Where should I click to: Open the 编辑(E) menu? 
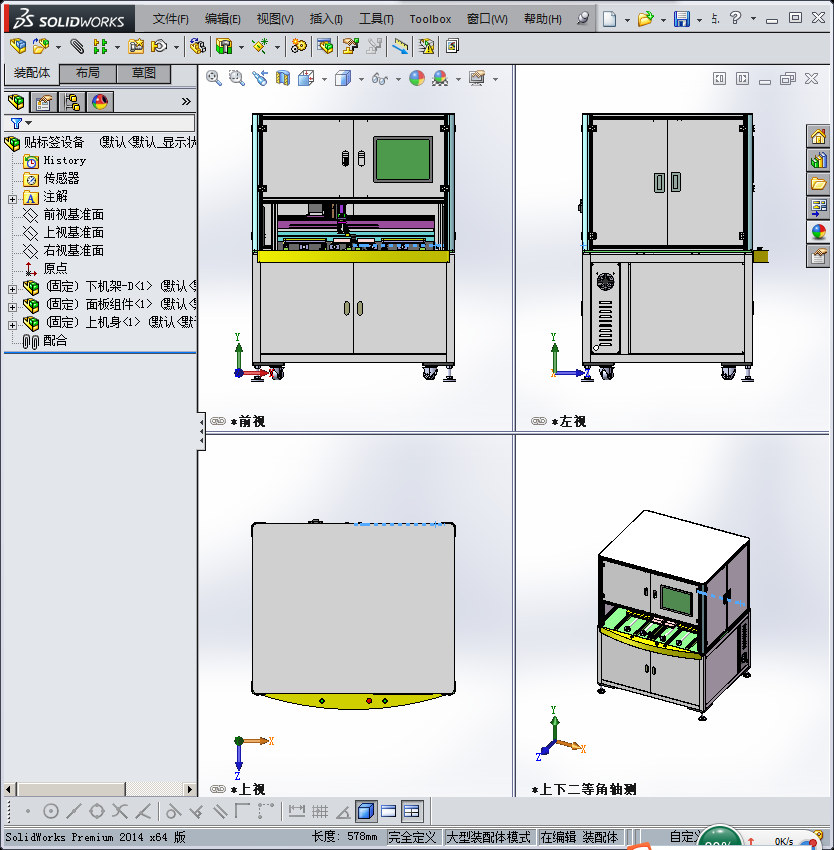tap(223, 19)
